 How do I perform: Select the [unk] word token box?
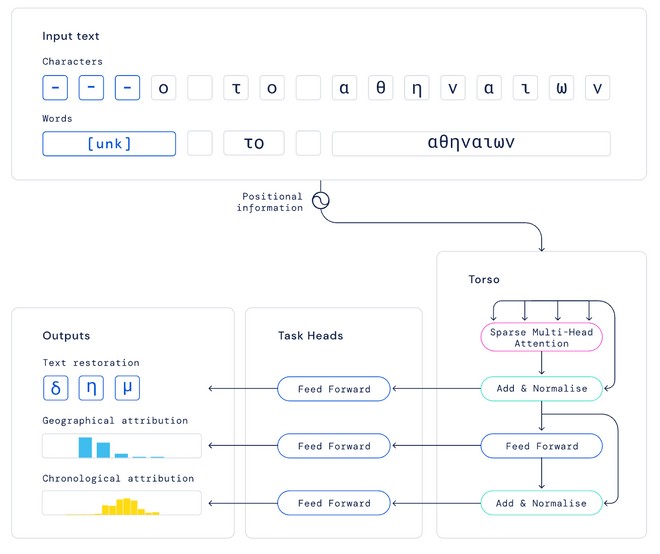109,144
